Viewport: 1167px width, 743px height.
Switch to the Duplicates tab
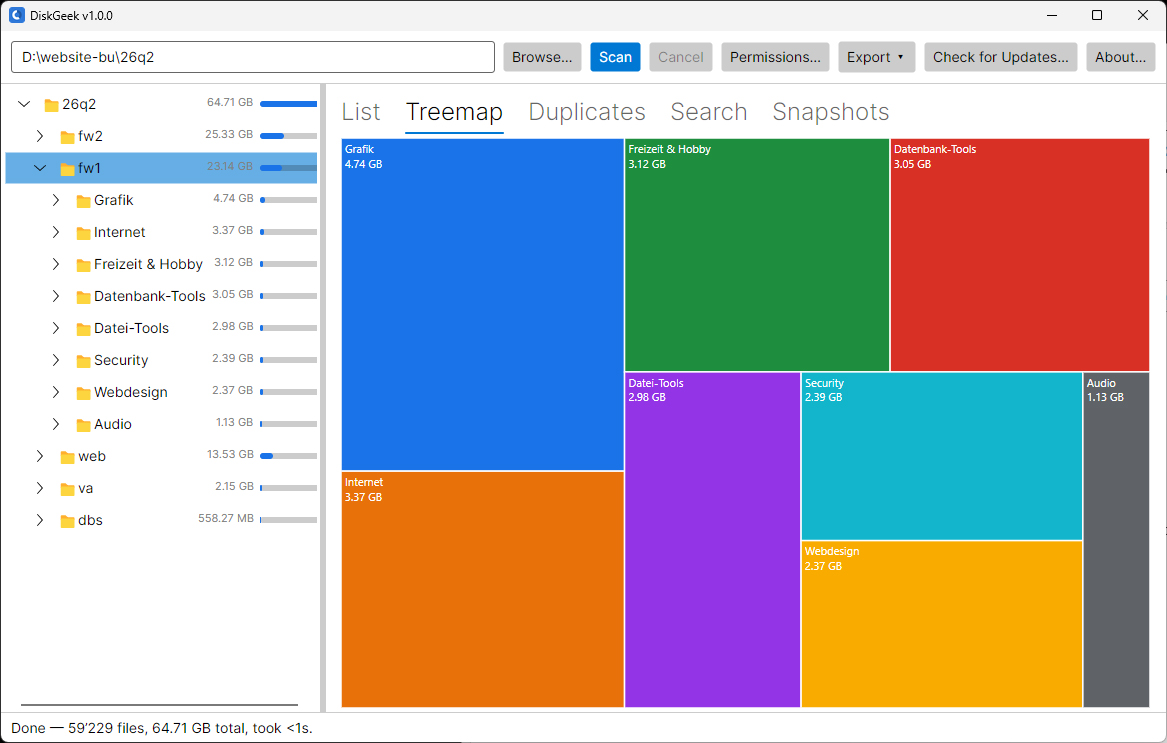tap(586, 112)
